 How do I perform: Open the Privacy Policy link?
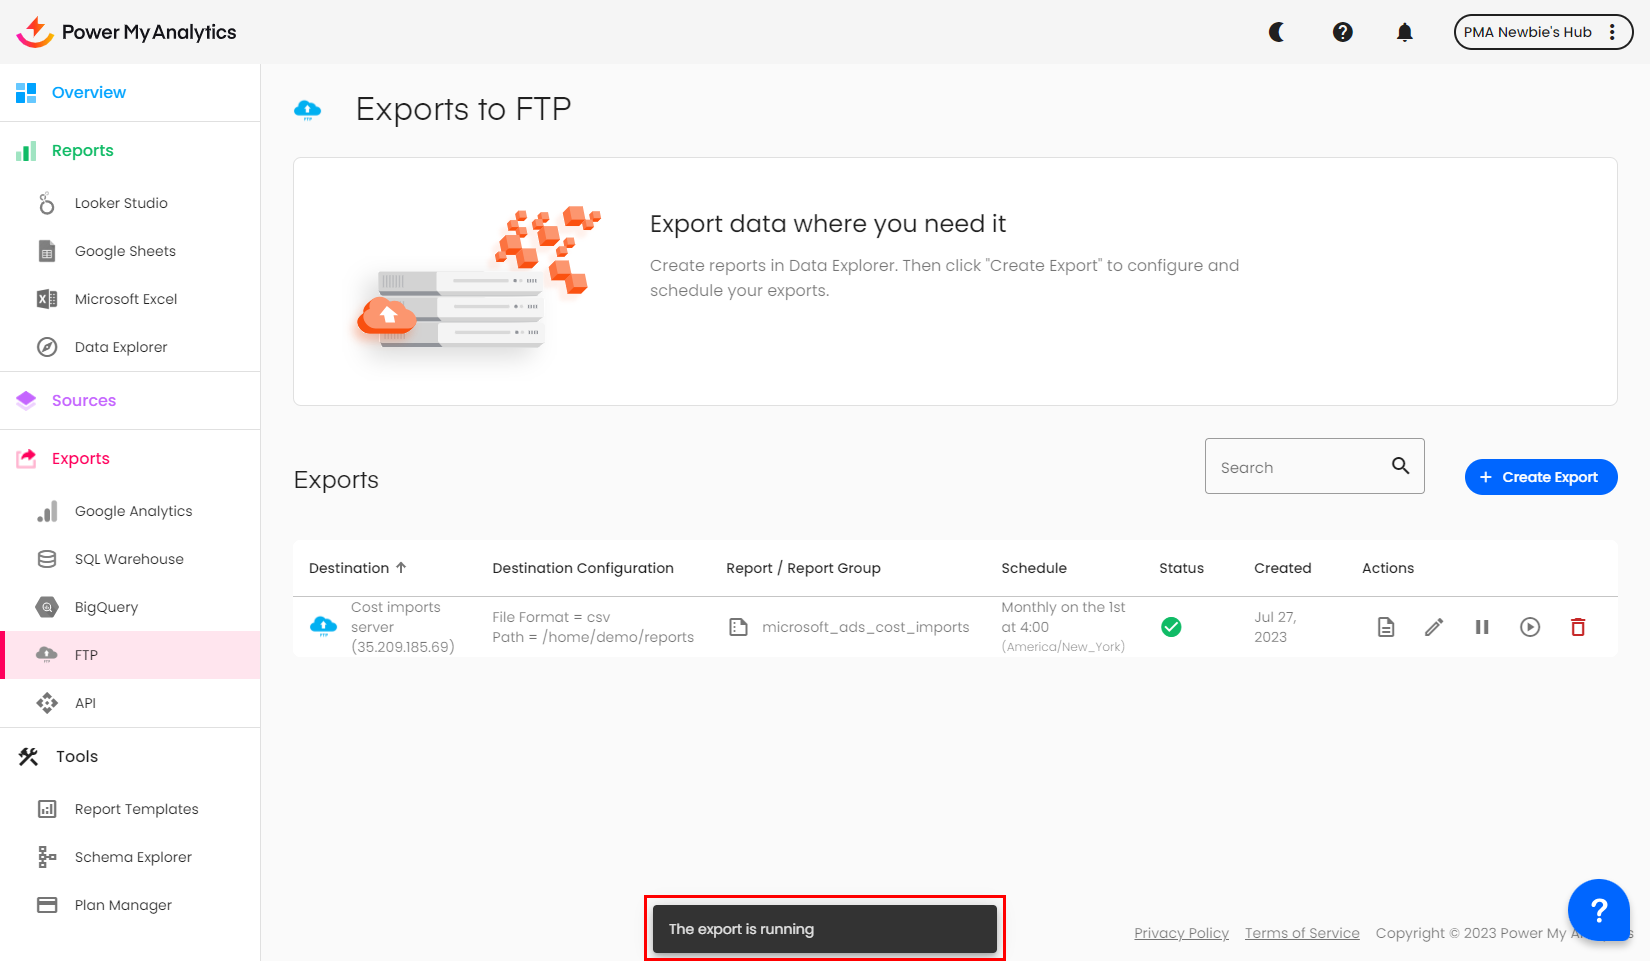point(1181,933)
